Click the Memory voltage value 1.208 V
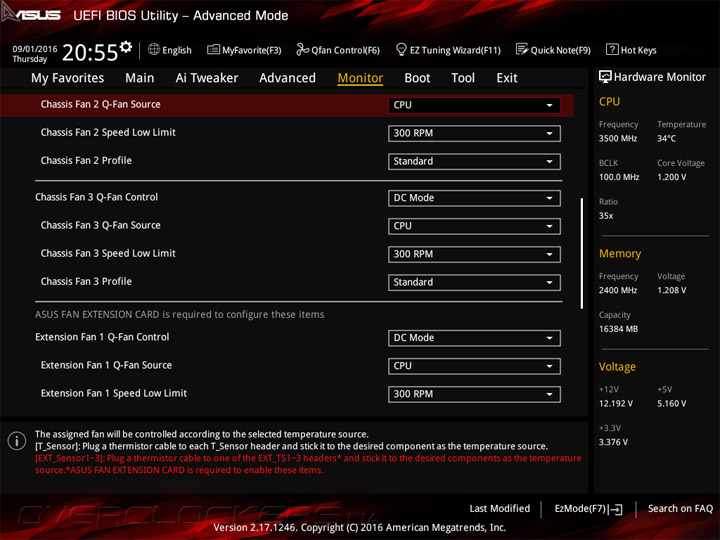 point(671,290)
